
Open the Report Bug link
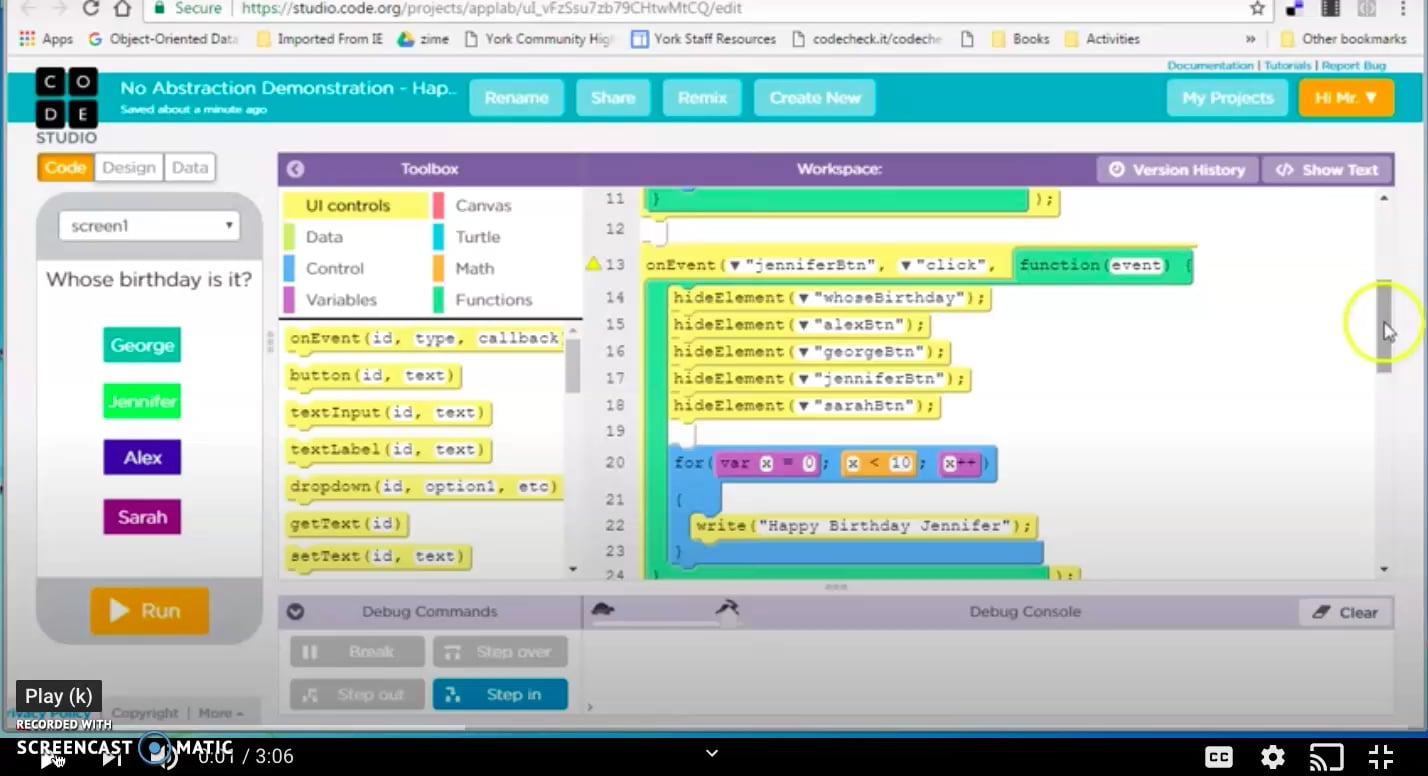click(1354, 66)
